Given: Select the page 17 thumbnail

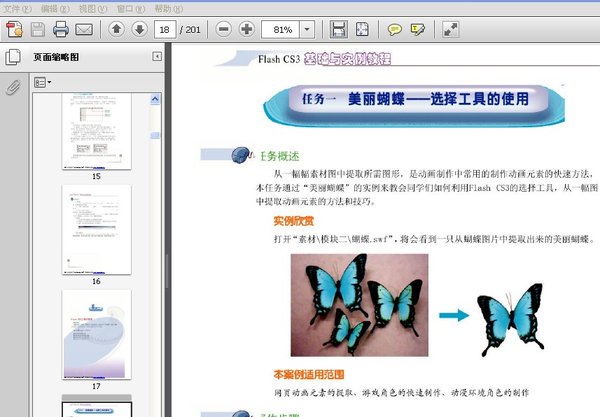Looking at the screenshot, I should pyautogui.click(x=96, y=334).
